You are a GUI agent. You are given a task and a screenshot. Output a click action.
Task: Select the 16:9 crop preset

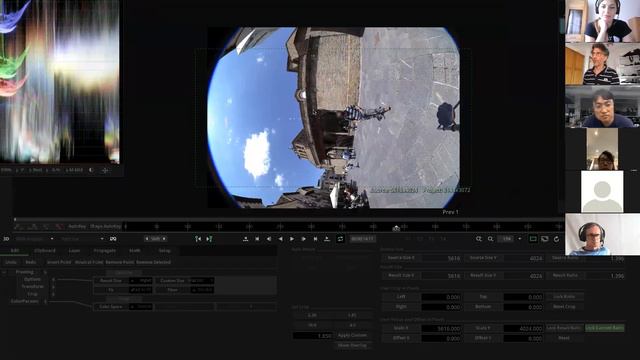pos(312,325)
